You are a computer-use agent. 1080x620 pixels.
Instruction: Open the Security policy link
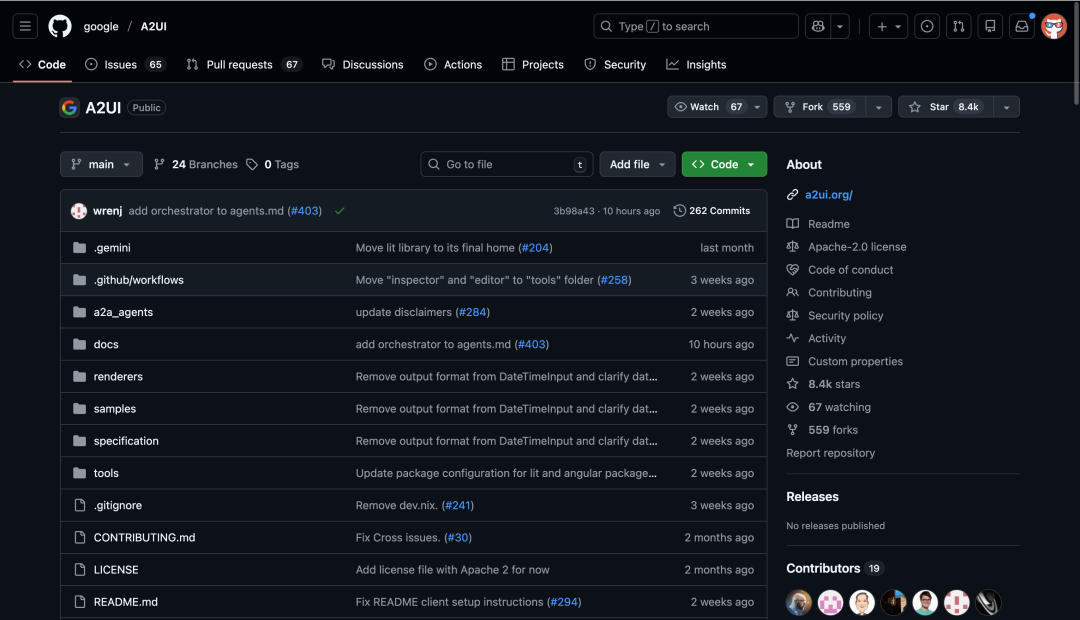pyautogui.click(x=845, y=316)
